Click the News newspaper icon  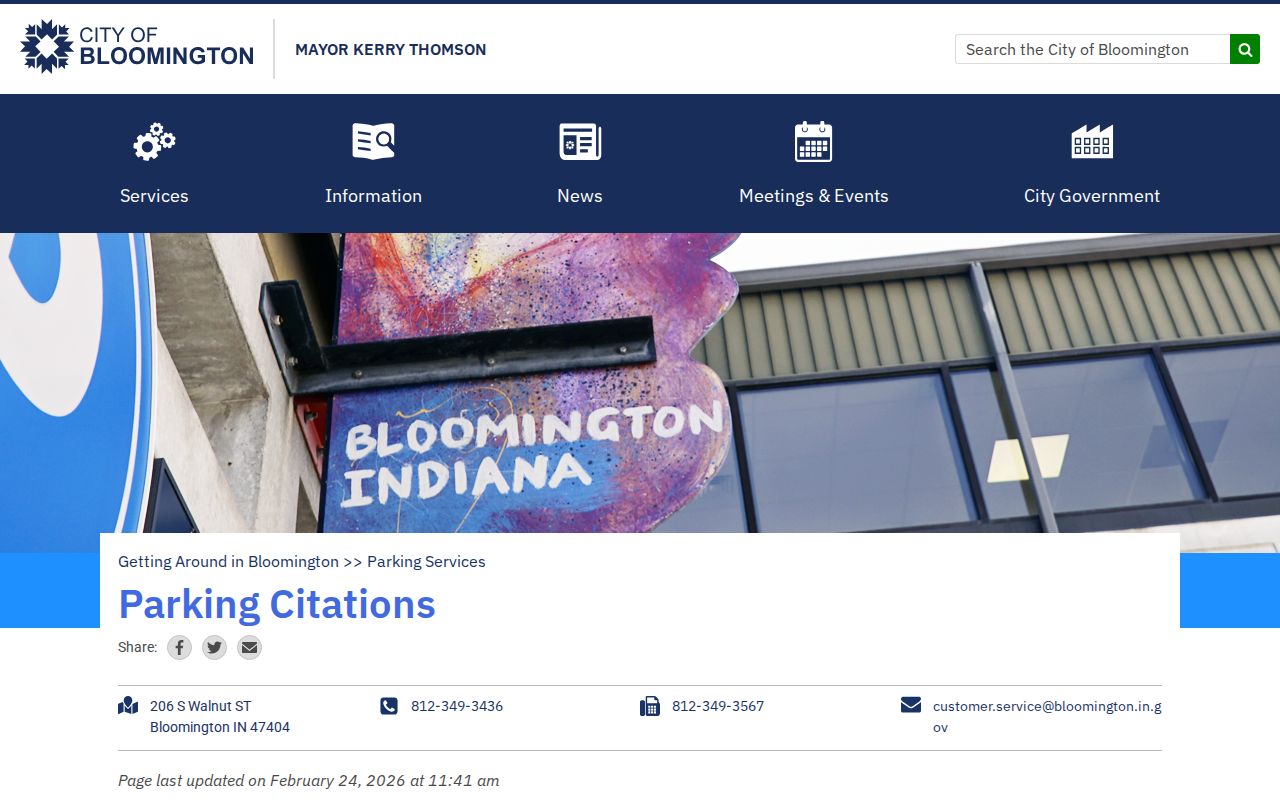[x=580, y=142]
